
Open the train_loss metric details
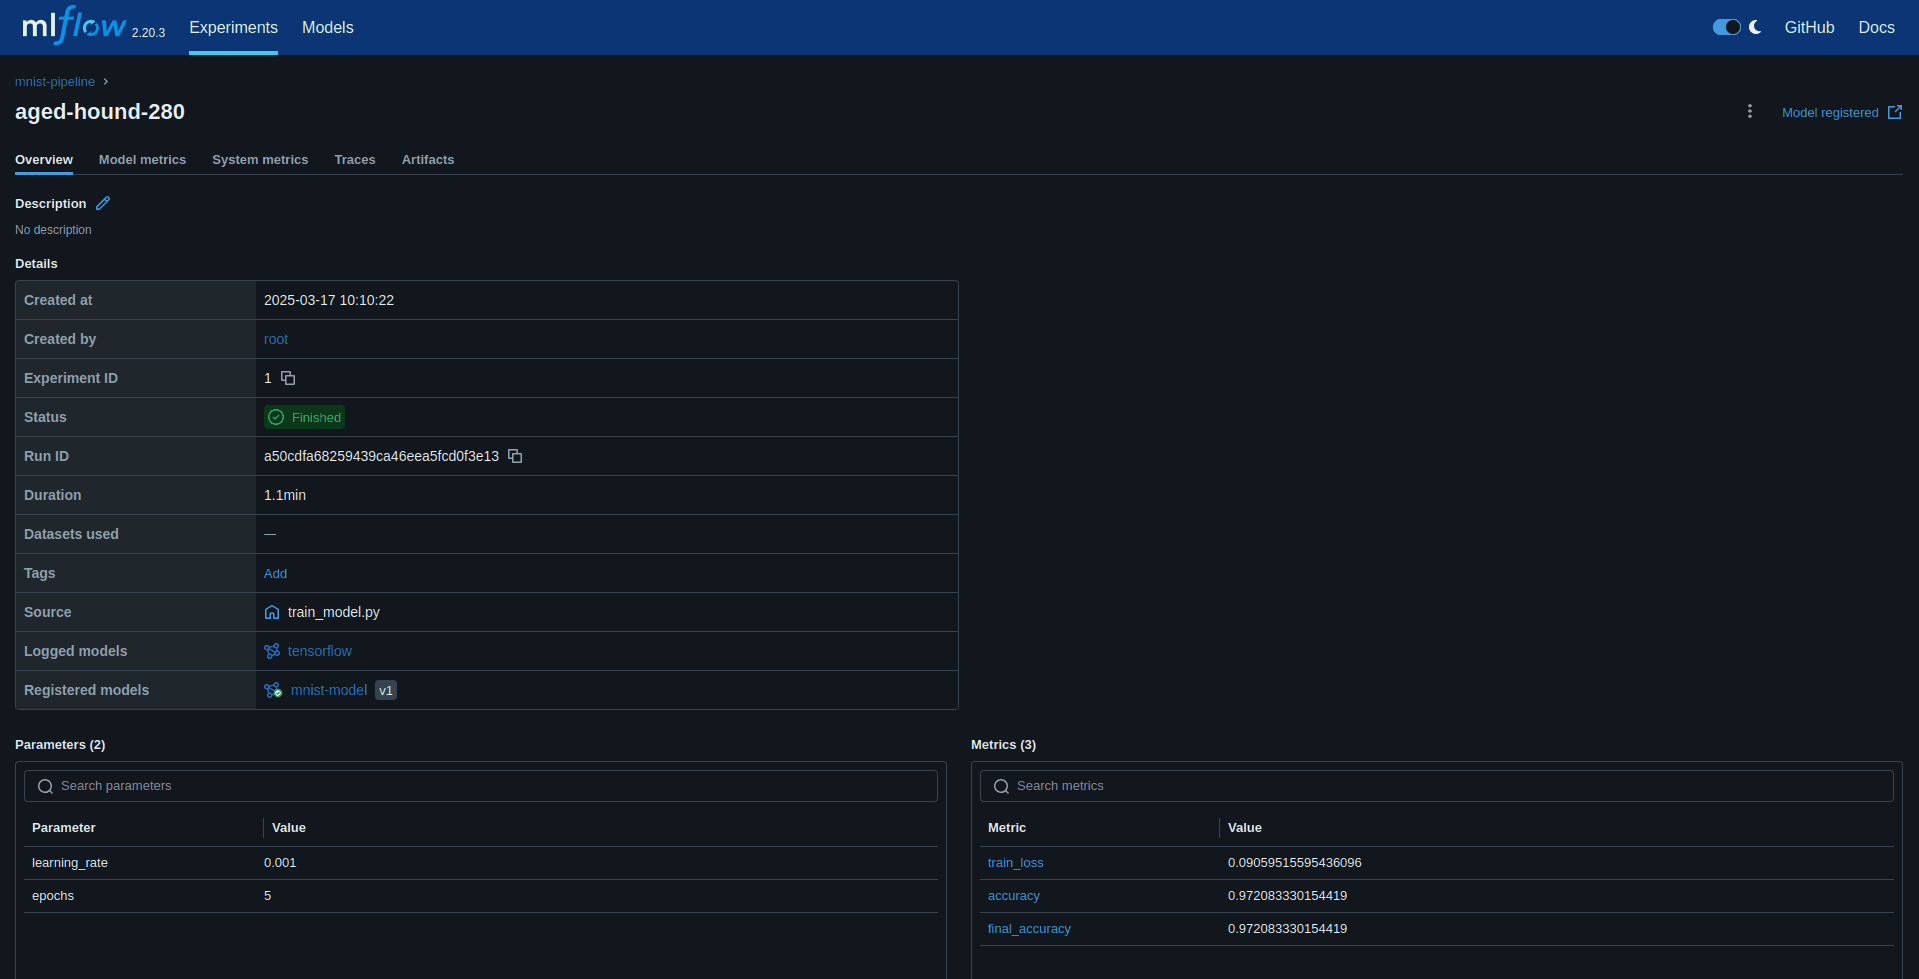coord(1015,862)
